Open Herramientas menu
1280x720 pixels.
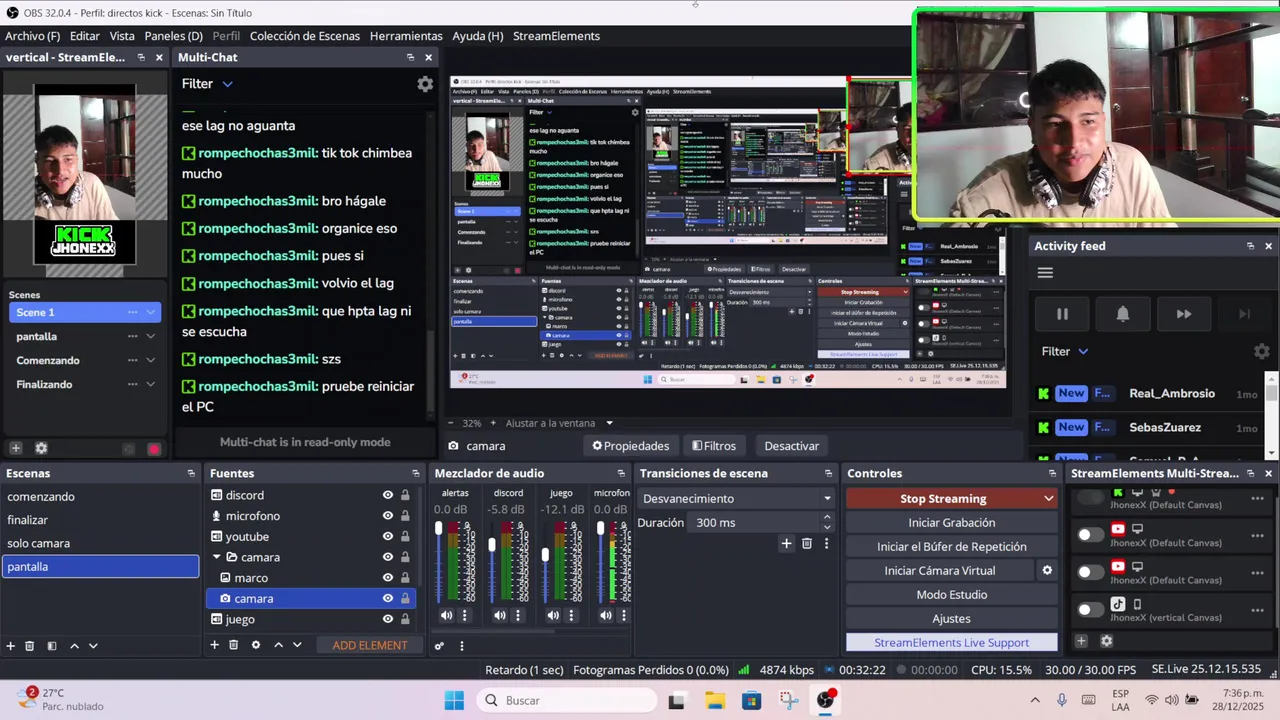tap(406, 36)
